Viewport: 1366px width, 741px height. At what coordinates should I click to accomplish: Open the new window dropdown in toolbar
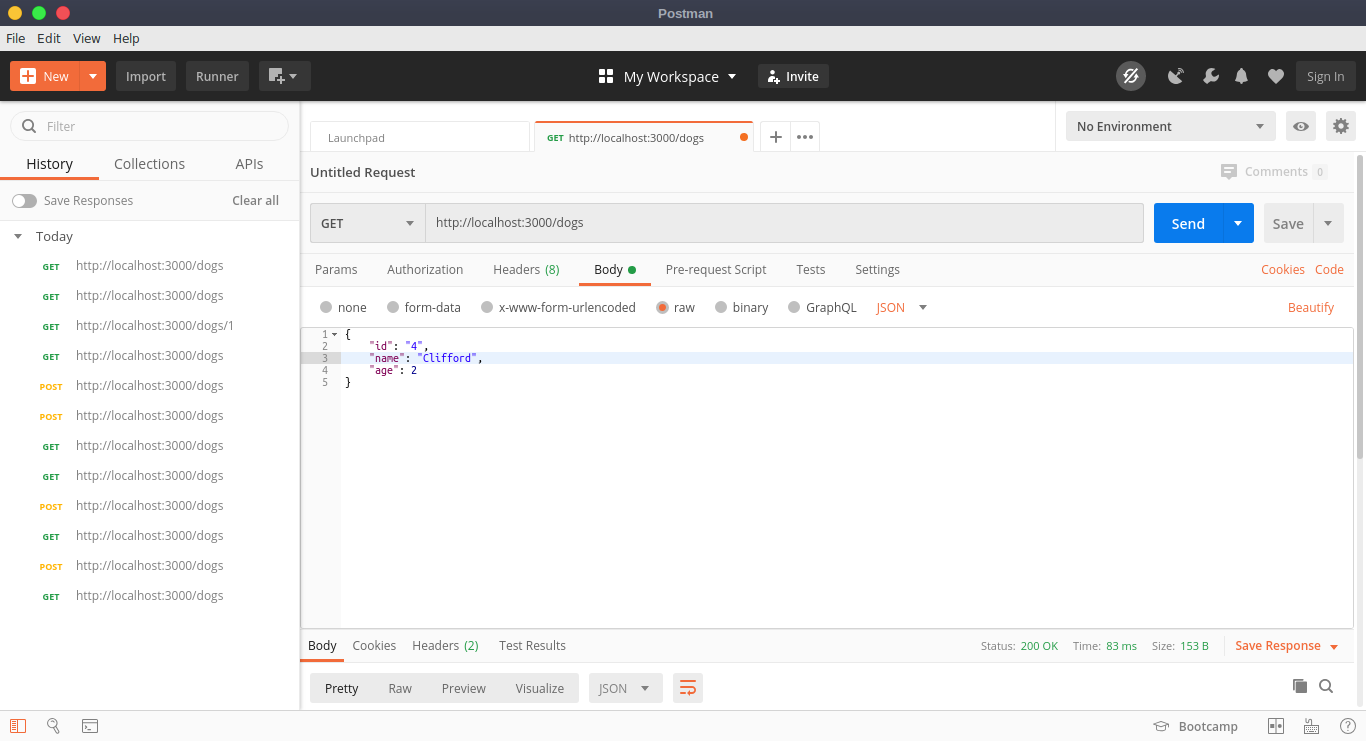pyautogui.click(x=285, y=76)
